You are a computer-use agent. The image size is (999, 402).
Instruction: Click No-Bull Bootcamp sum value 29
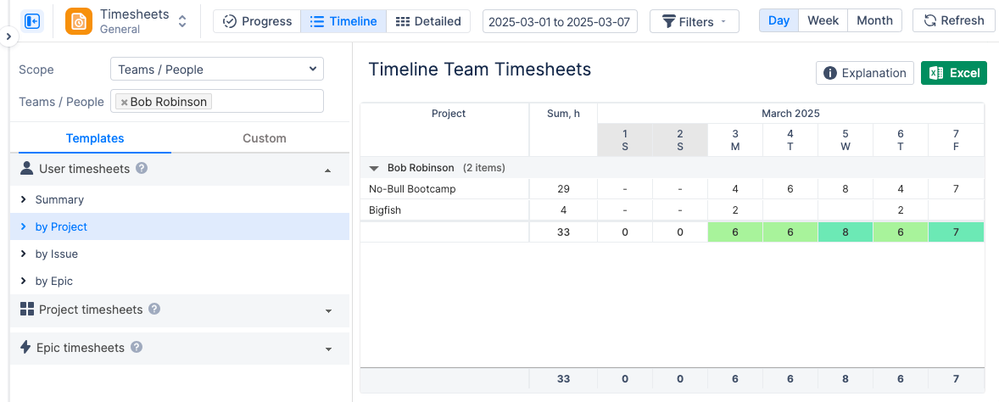tap(563, 189)
